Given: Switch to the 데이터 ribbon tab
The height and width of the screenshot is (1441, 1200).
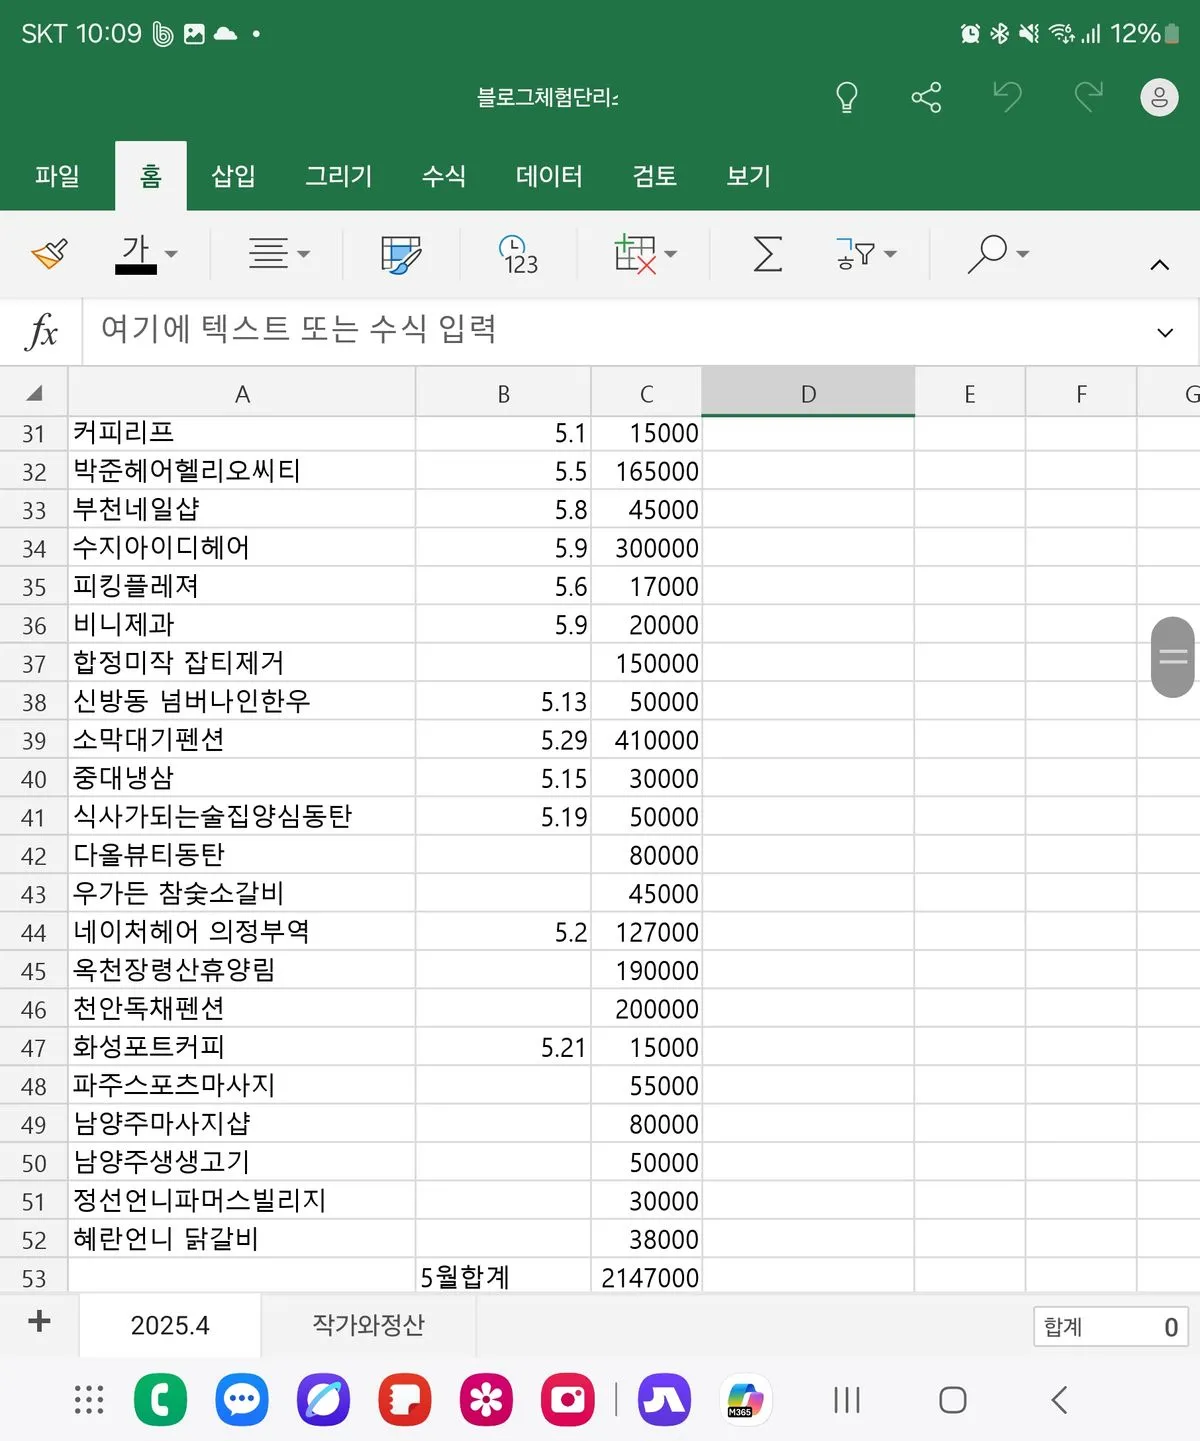Looking at the screenshot, I should pos(548,176).
